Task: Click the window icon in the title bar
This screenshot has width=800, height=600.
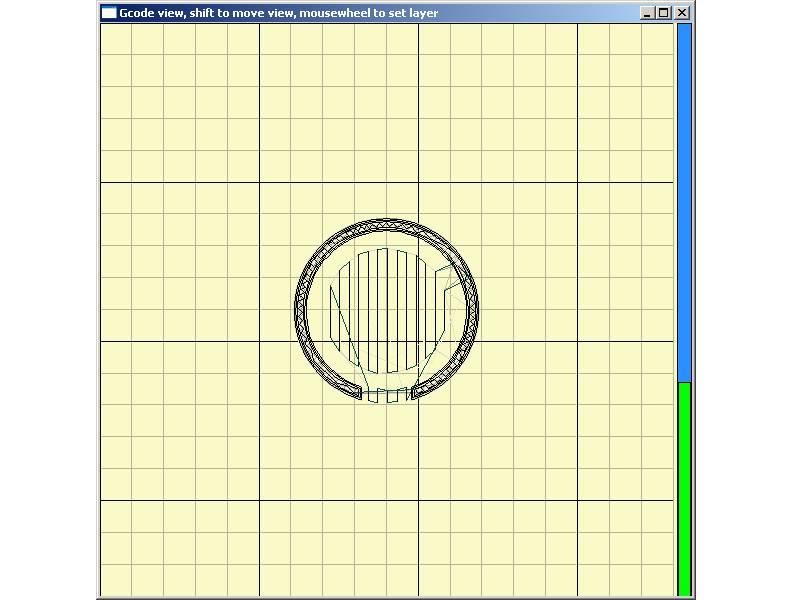Action: click(x=109, y=13)
